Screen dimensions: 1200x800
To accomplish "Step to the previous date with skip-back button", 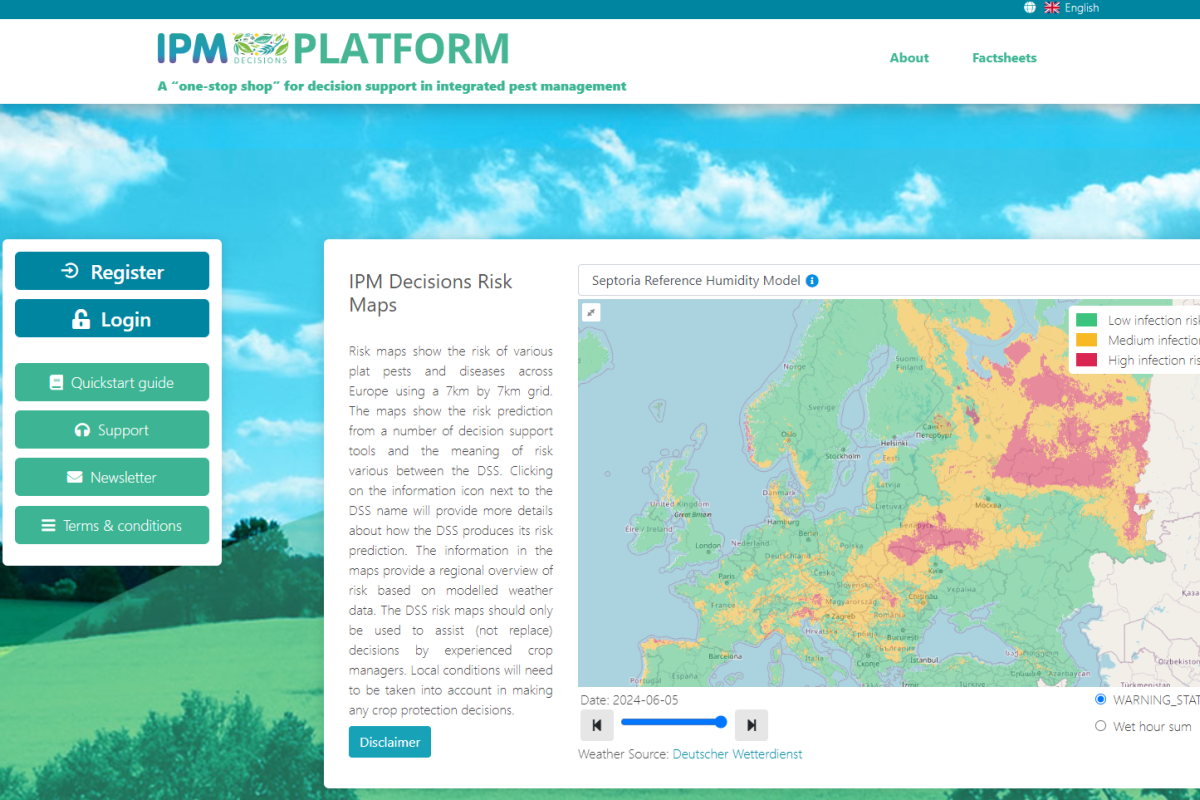I will click(x=596, y=725).
